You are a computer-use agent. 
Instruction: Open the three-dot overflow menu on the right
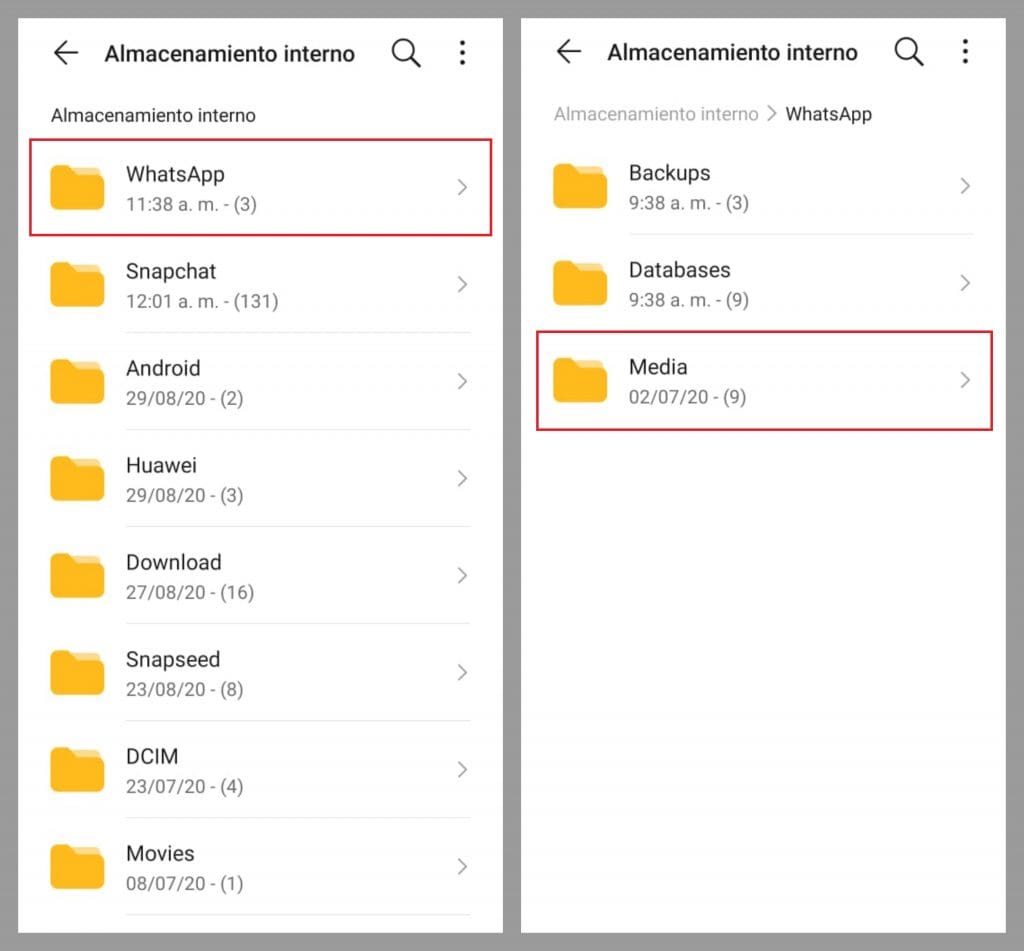point(966,51)
